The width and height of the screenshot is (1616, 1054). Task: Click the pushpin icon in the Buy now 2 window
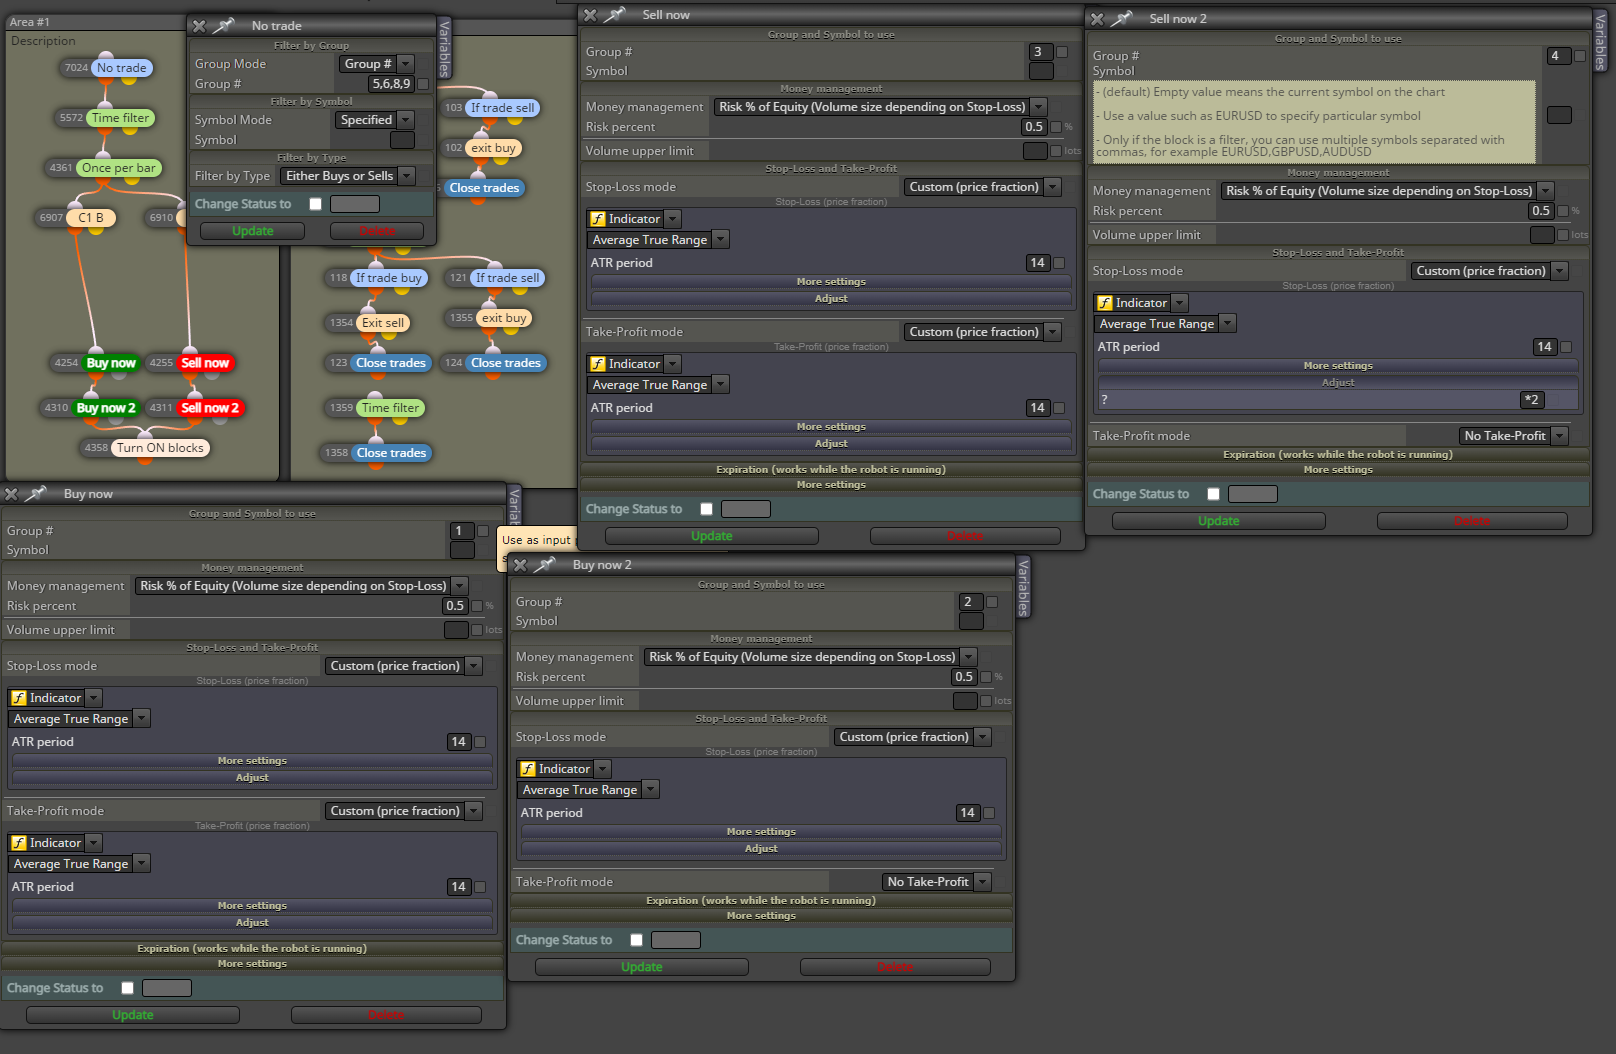point(545,564)
